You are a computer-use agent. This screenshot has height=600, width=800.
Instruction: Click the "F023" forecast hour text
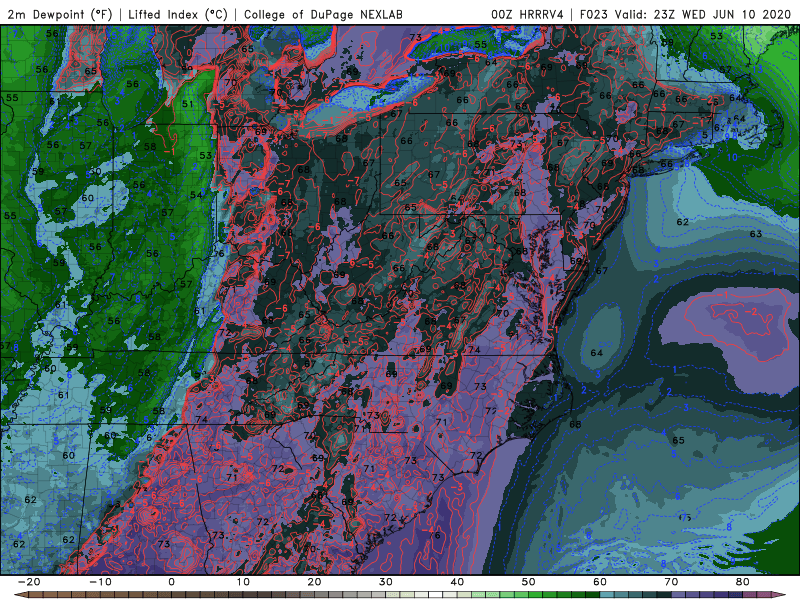[594, 15]
